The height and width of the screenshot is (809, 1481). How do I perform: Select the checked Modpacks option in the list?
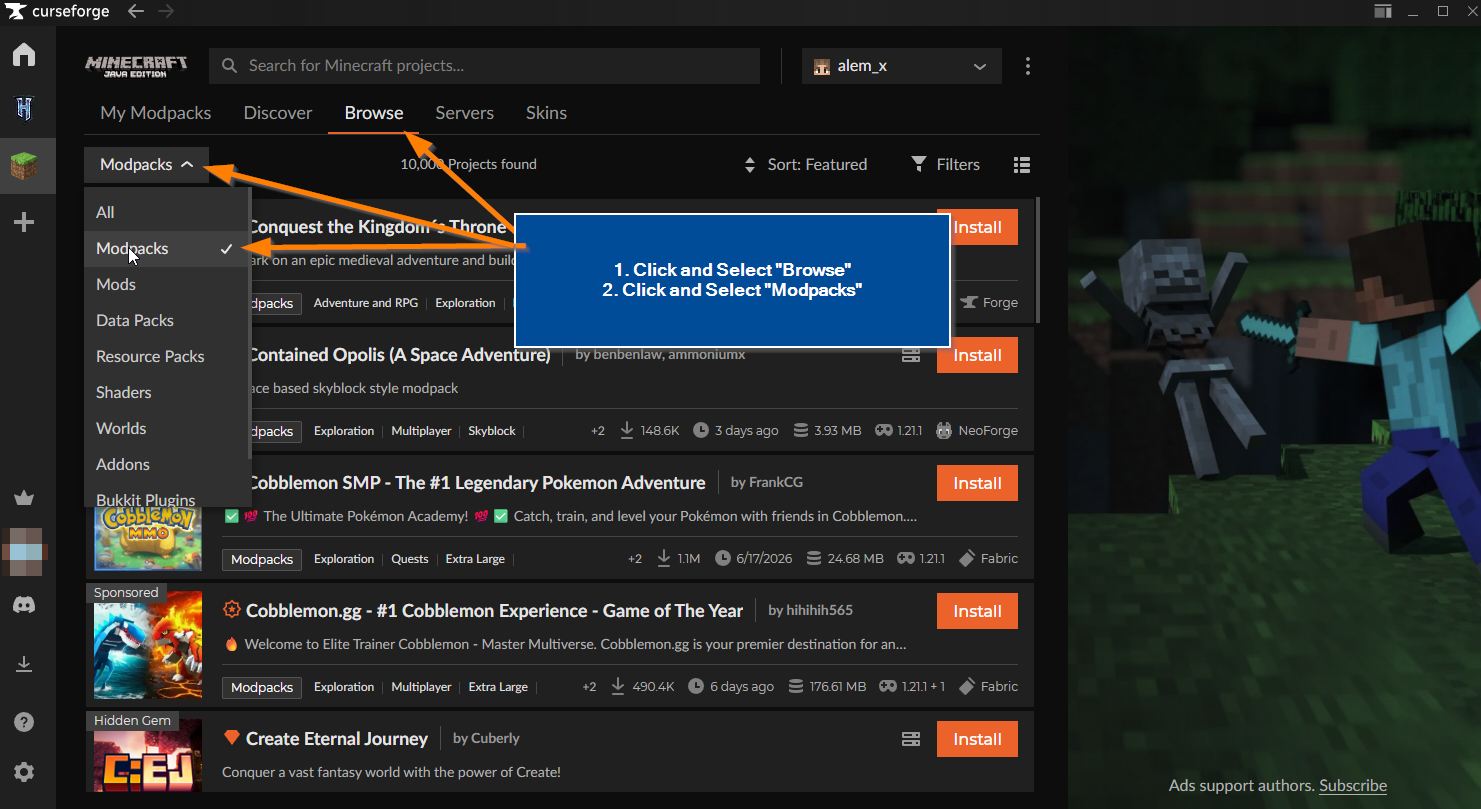pyautogui.click(x=167, y=248)
